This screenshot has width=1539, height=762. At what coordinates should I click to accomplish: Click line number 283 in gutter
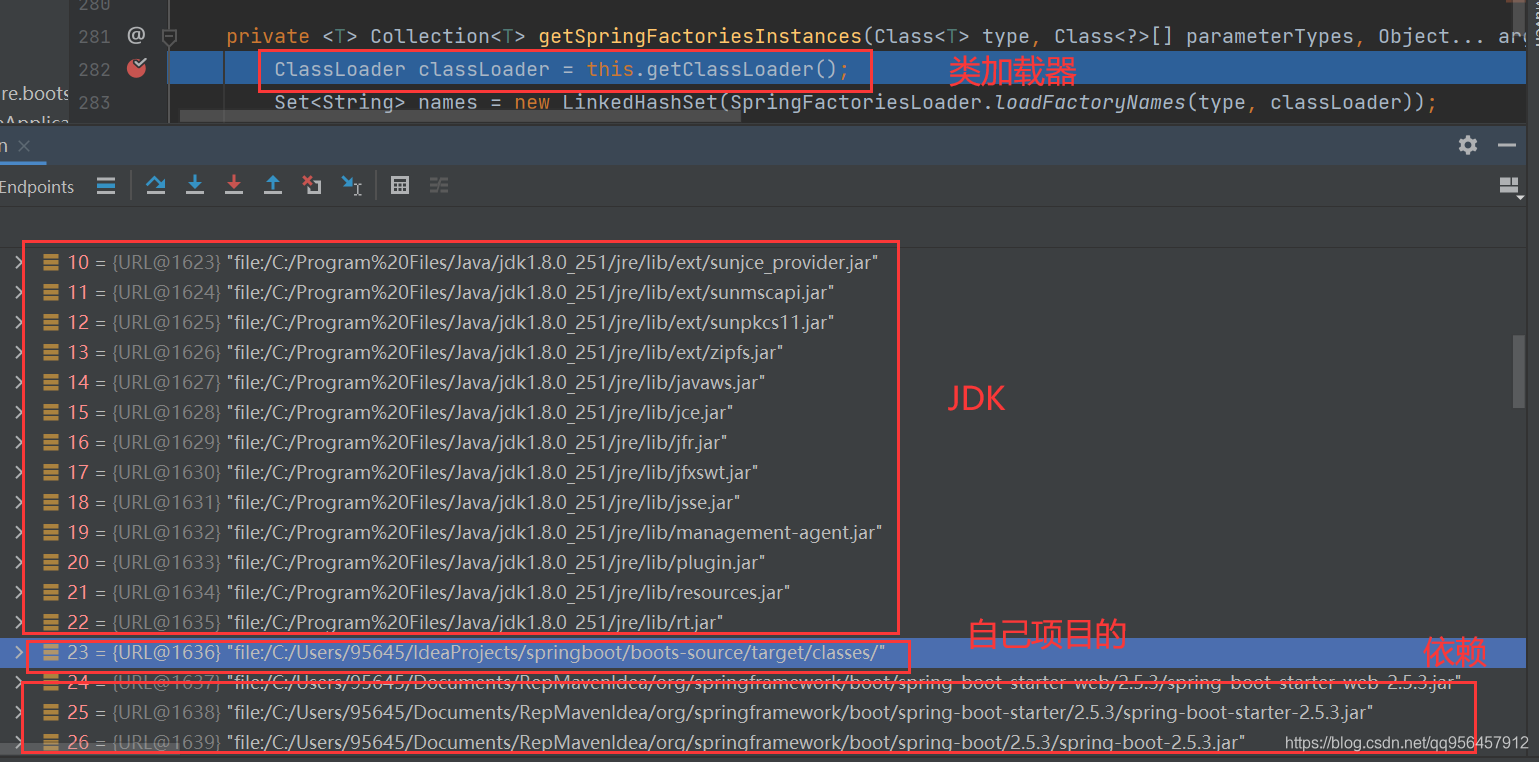94,102
